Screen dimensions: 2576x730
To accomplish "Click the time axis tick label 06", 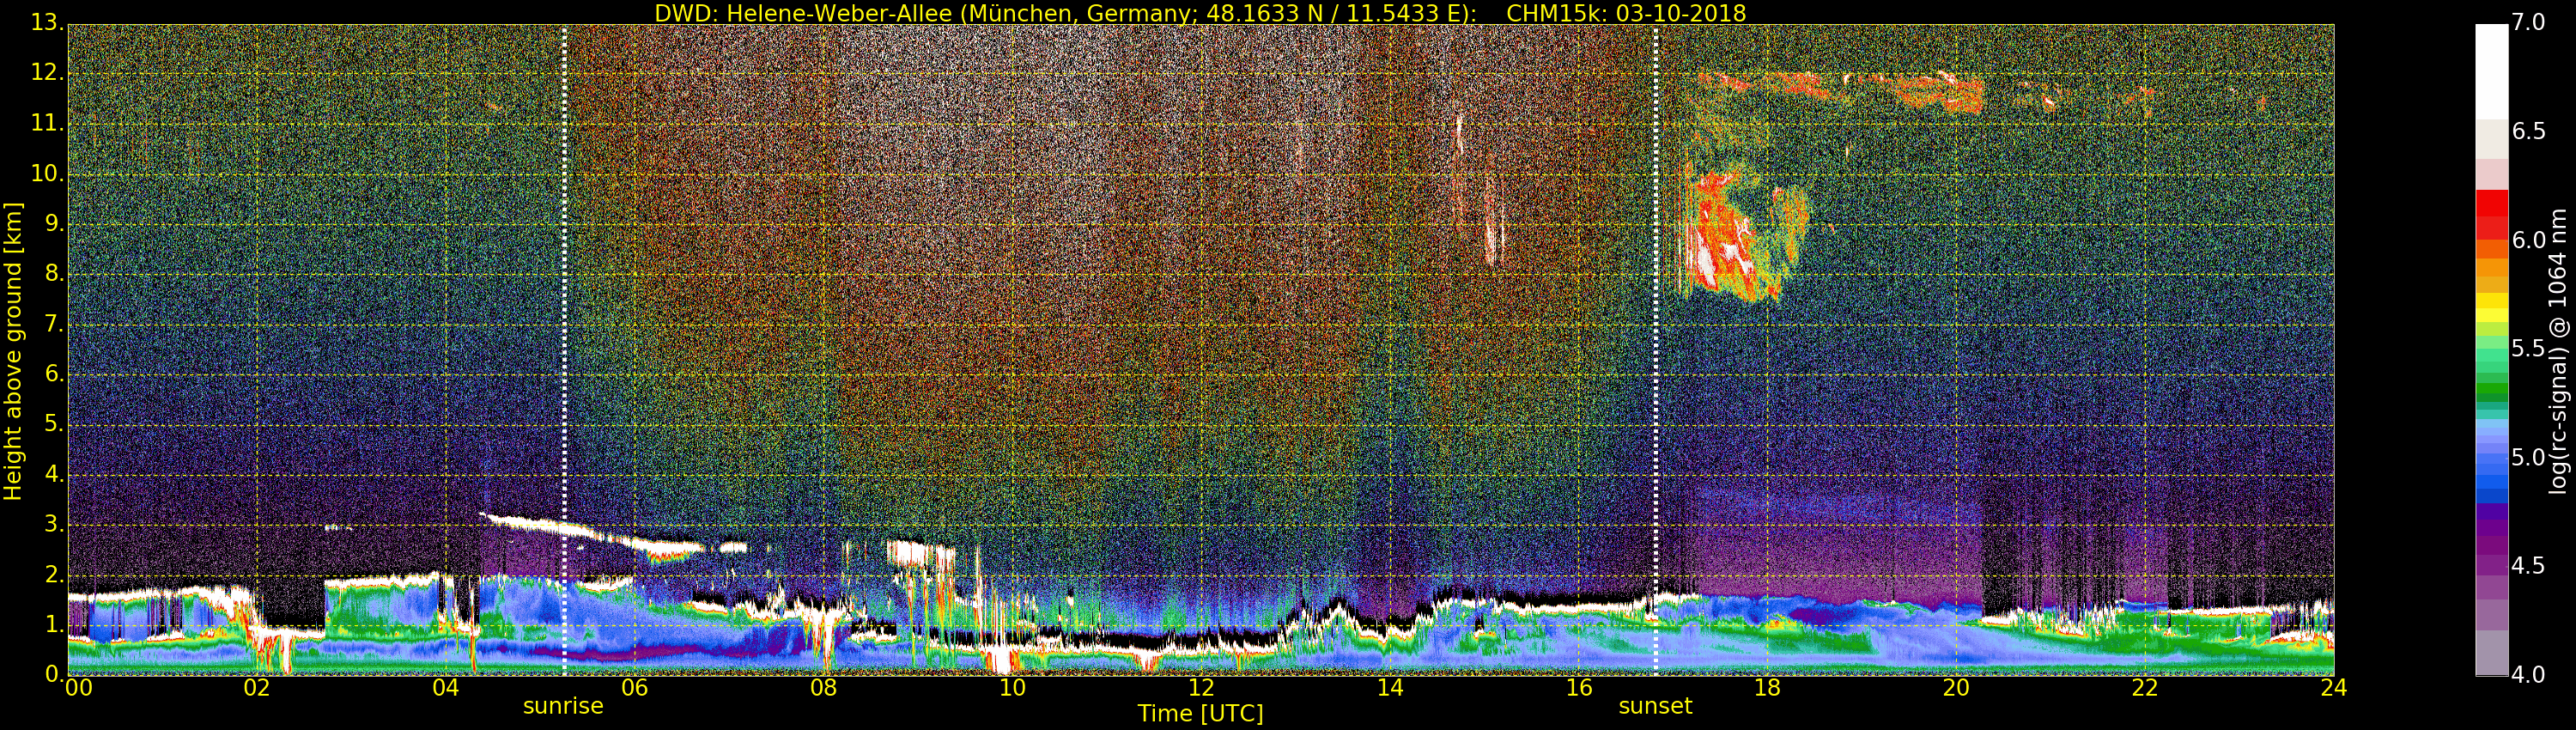I will click(634, 688).
